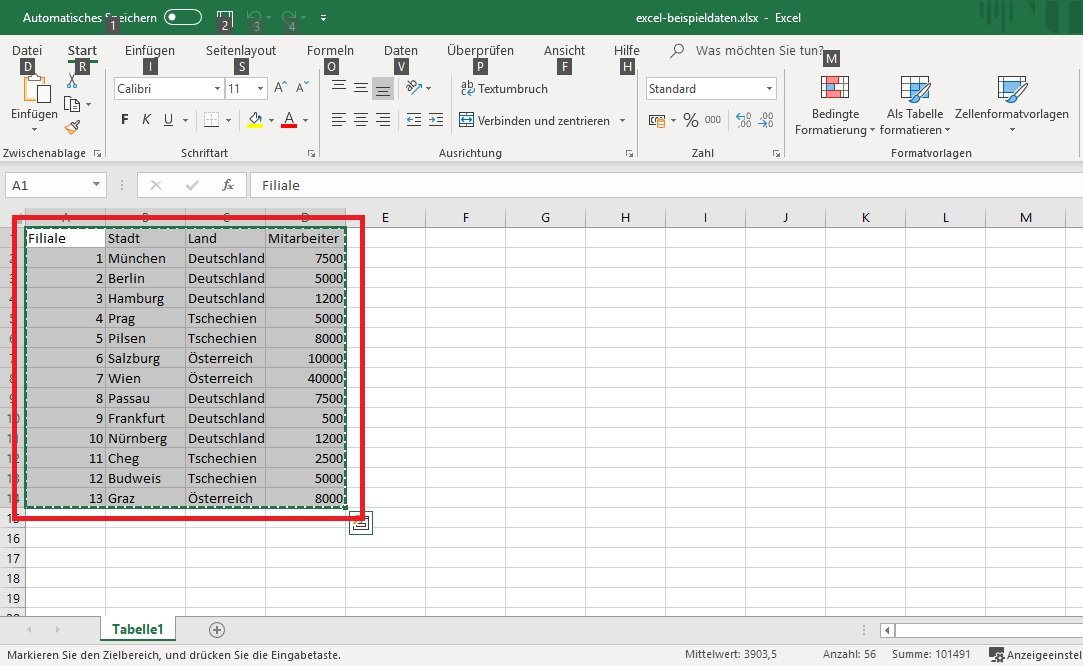Expand the Standard number format dropdown
This screenshot has width=1083, height=666.
[769, 89]
